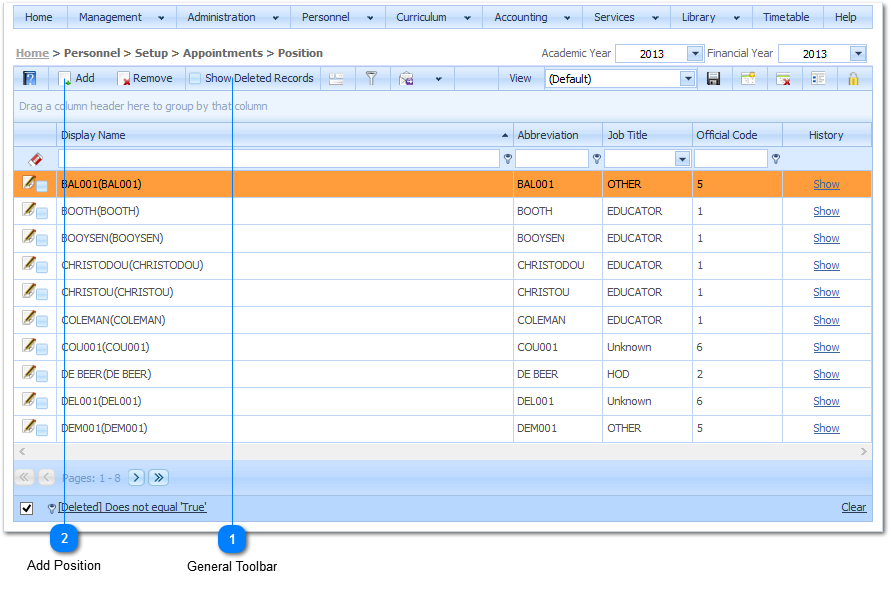Image resolution: width=891 pixels, height=590 pixels.
Task: Uncheck the active filter checkbox at the bottom
Action: [x=27, y=508]
